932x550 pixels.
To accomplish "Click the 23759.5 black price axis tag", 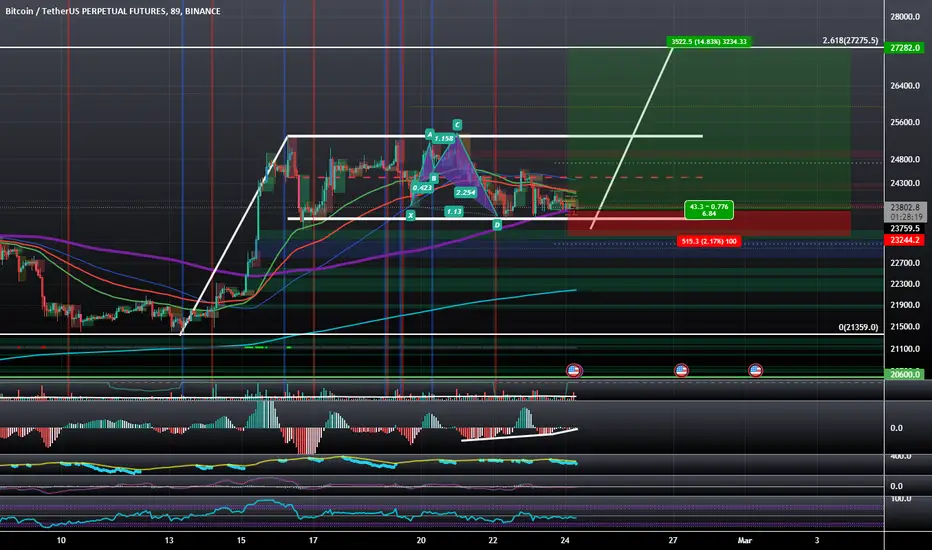I will 905,228.
